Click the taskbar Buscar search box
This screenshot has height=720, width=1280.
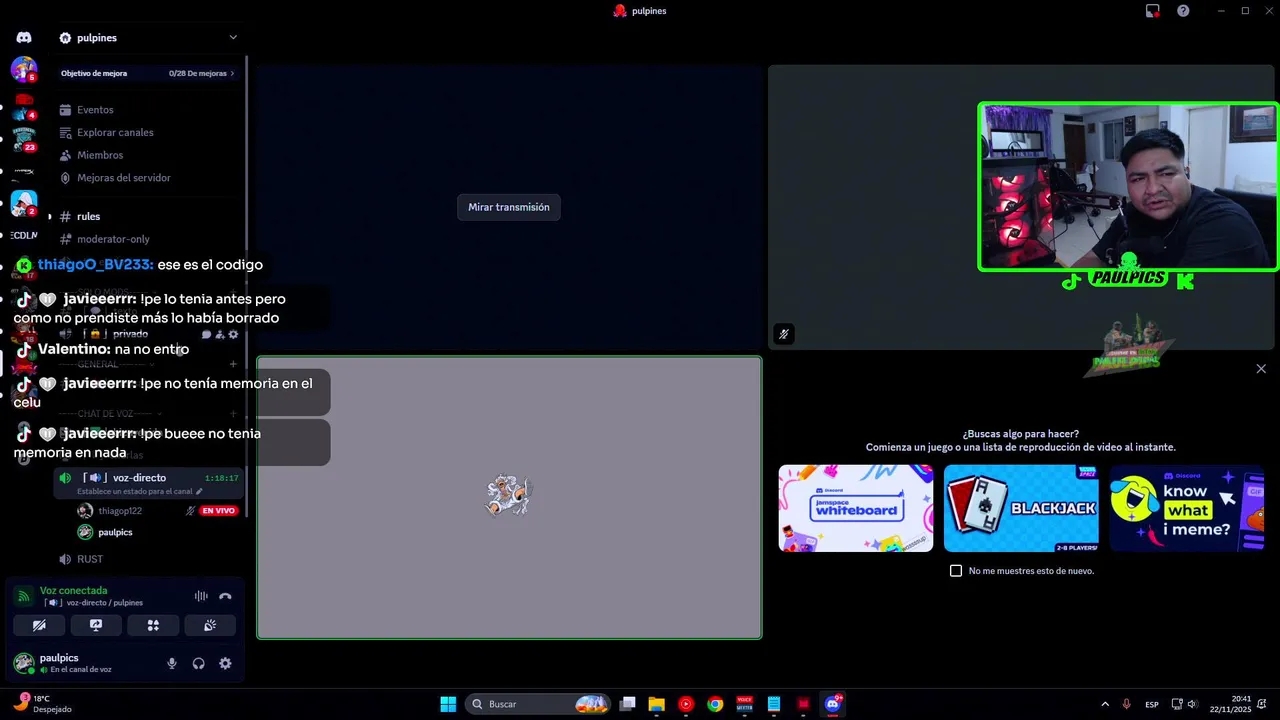click(x=539, y=704)
